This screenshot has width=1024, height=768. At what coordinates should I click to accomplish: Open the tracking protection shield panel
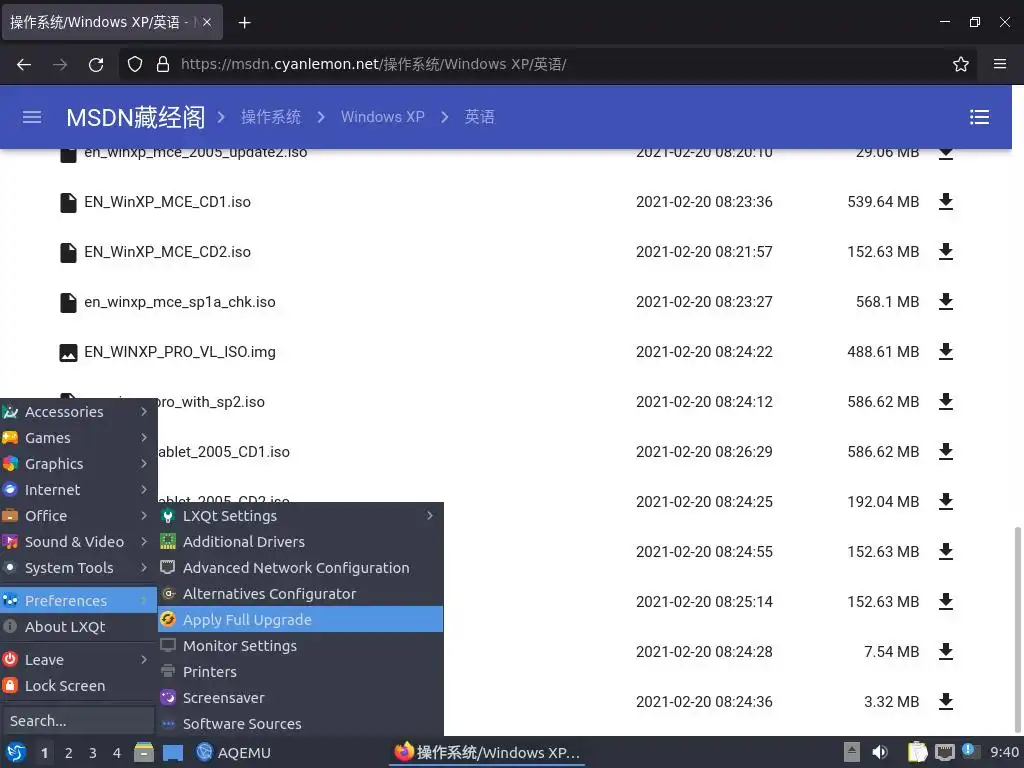(135, 64)
